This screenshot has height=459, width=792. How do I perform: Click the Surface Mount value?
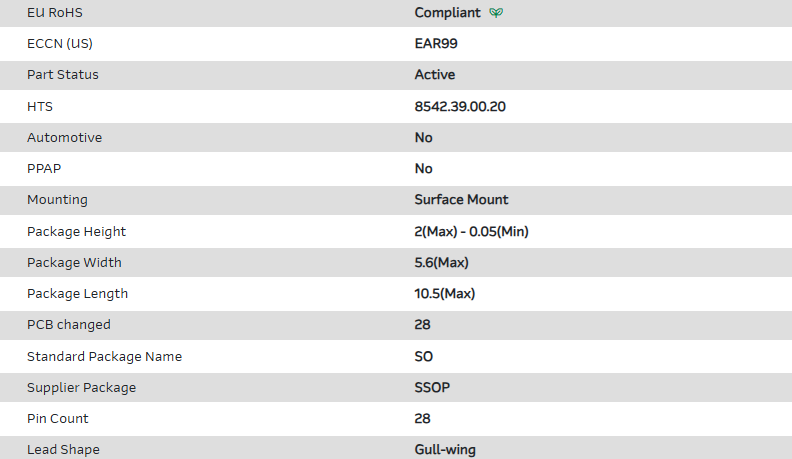pos(462,199)
